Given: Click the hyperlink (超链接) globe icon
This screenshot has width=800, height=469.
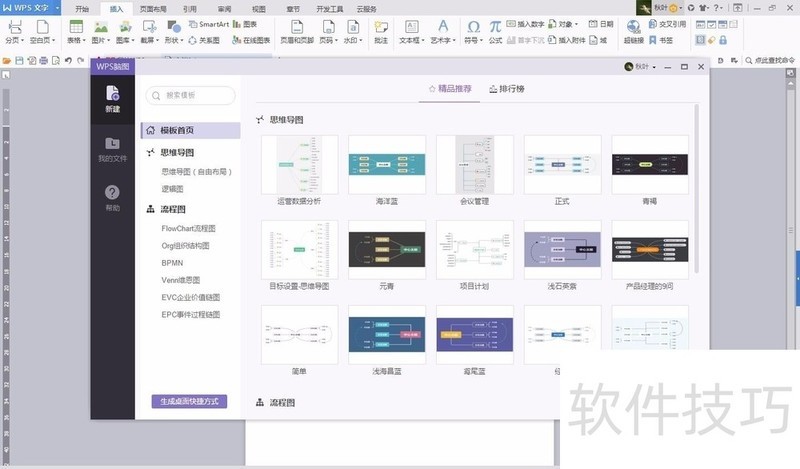Looking at the screenshot, I should click(633, 27).
